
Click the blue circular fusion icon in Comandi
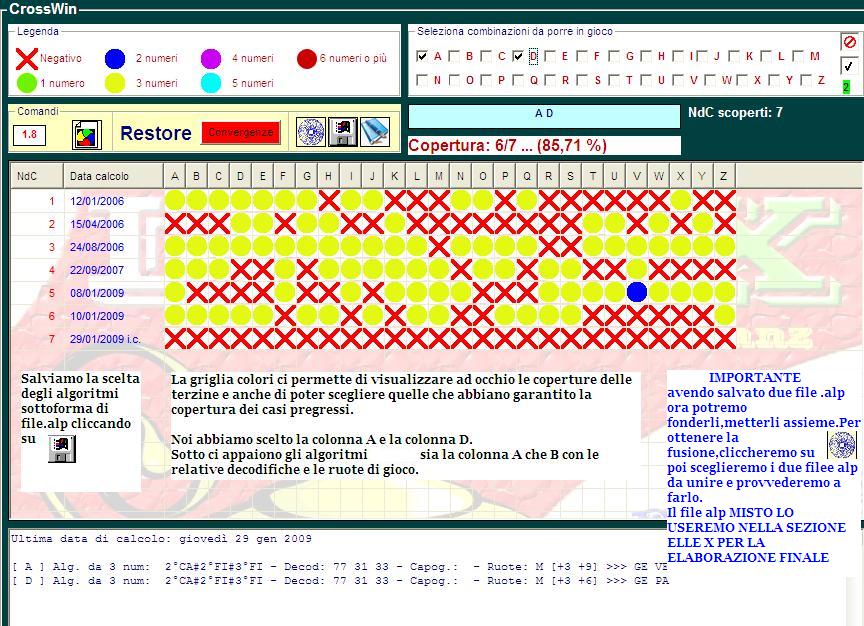tap(311, 132)
